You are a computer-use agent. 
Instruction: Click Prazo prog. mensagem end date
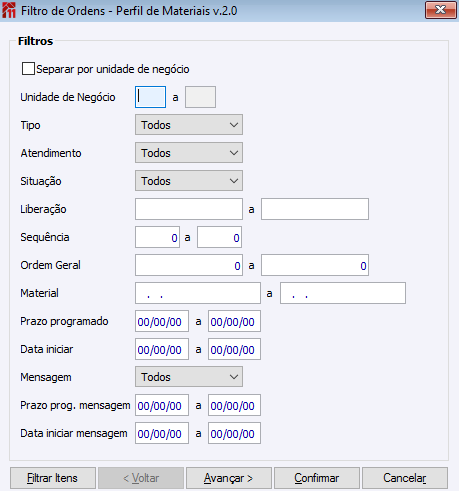coord(234,405)
